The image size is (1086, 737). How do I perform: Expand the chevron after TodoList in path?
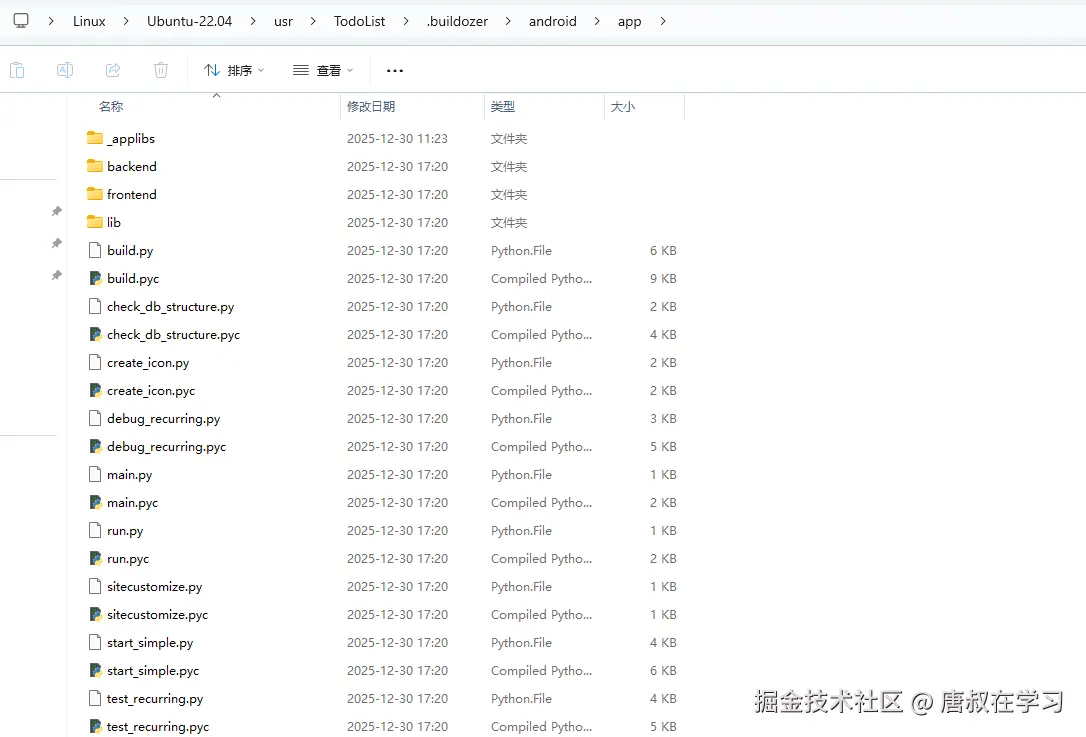click(406, 21)
